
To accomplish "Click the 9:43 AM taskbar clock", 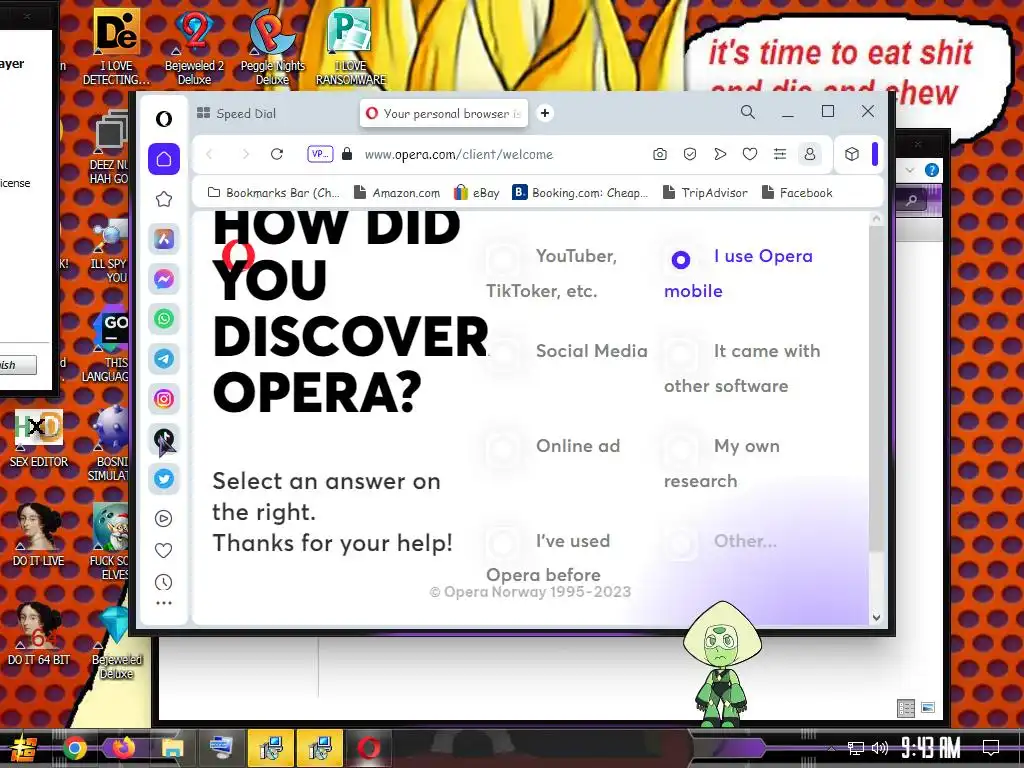I will click(930, 747).
